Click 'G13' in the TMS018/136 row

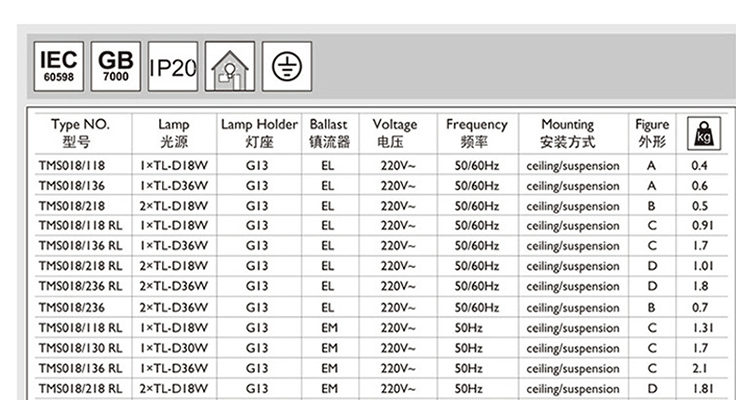[257, 186]
